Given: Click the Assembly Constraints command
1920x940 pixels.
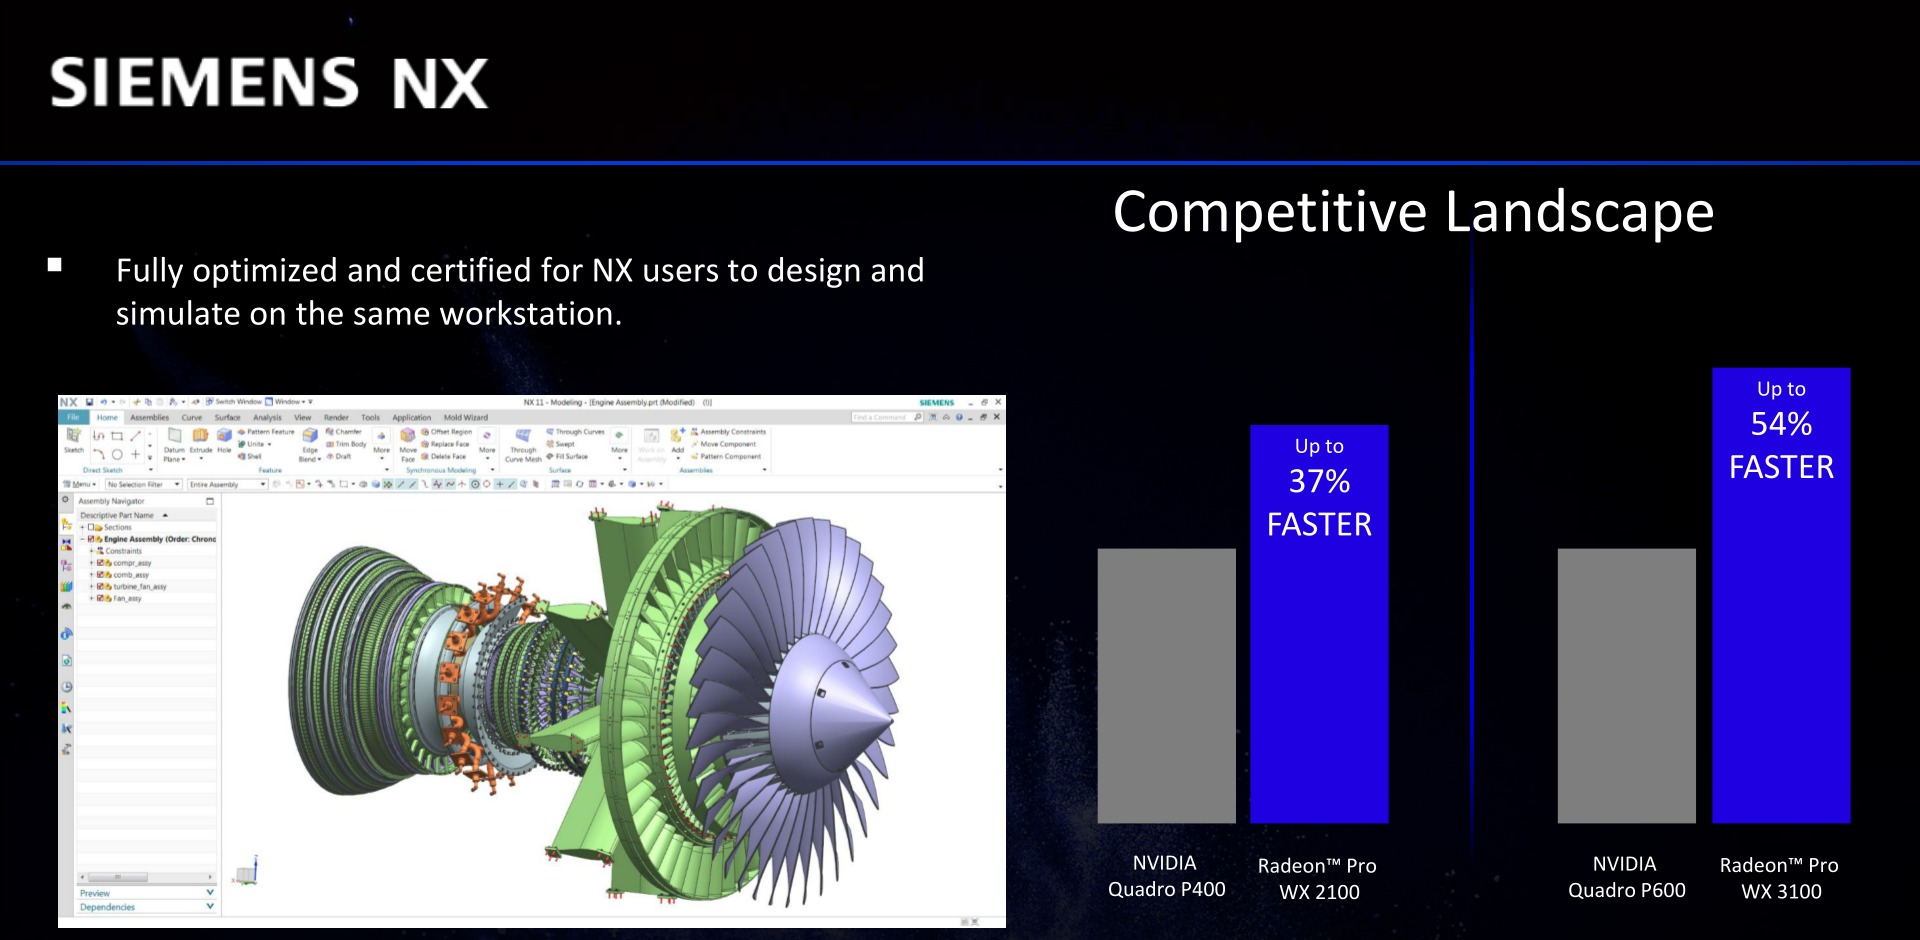Looking at the screenshot, I should click(x=728, y=432).
